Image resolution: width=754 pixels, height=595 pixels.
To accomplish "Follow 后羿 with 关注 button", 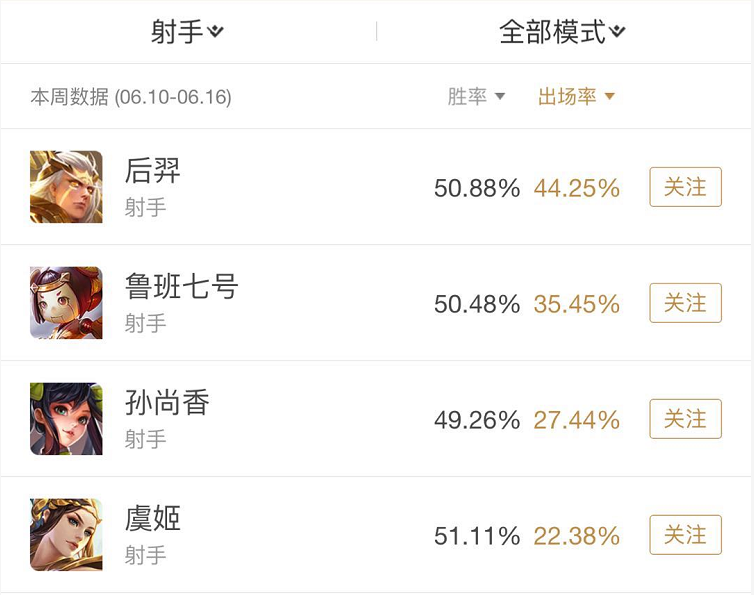I will [x=685, y=187].
